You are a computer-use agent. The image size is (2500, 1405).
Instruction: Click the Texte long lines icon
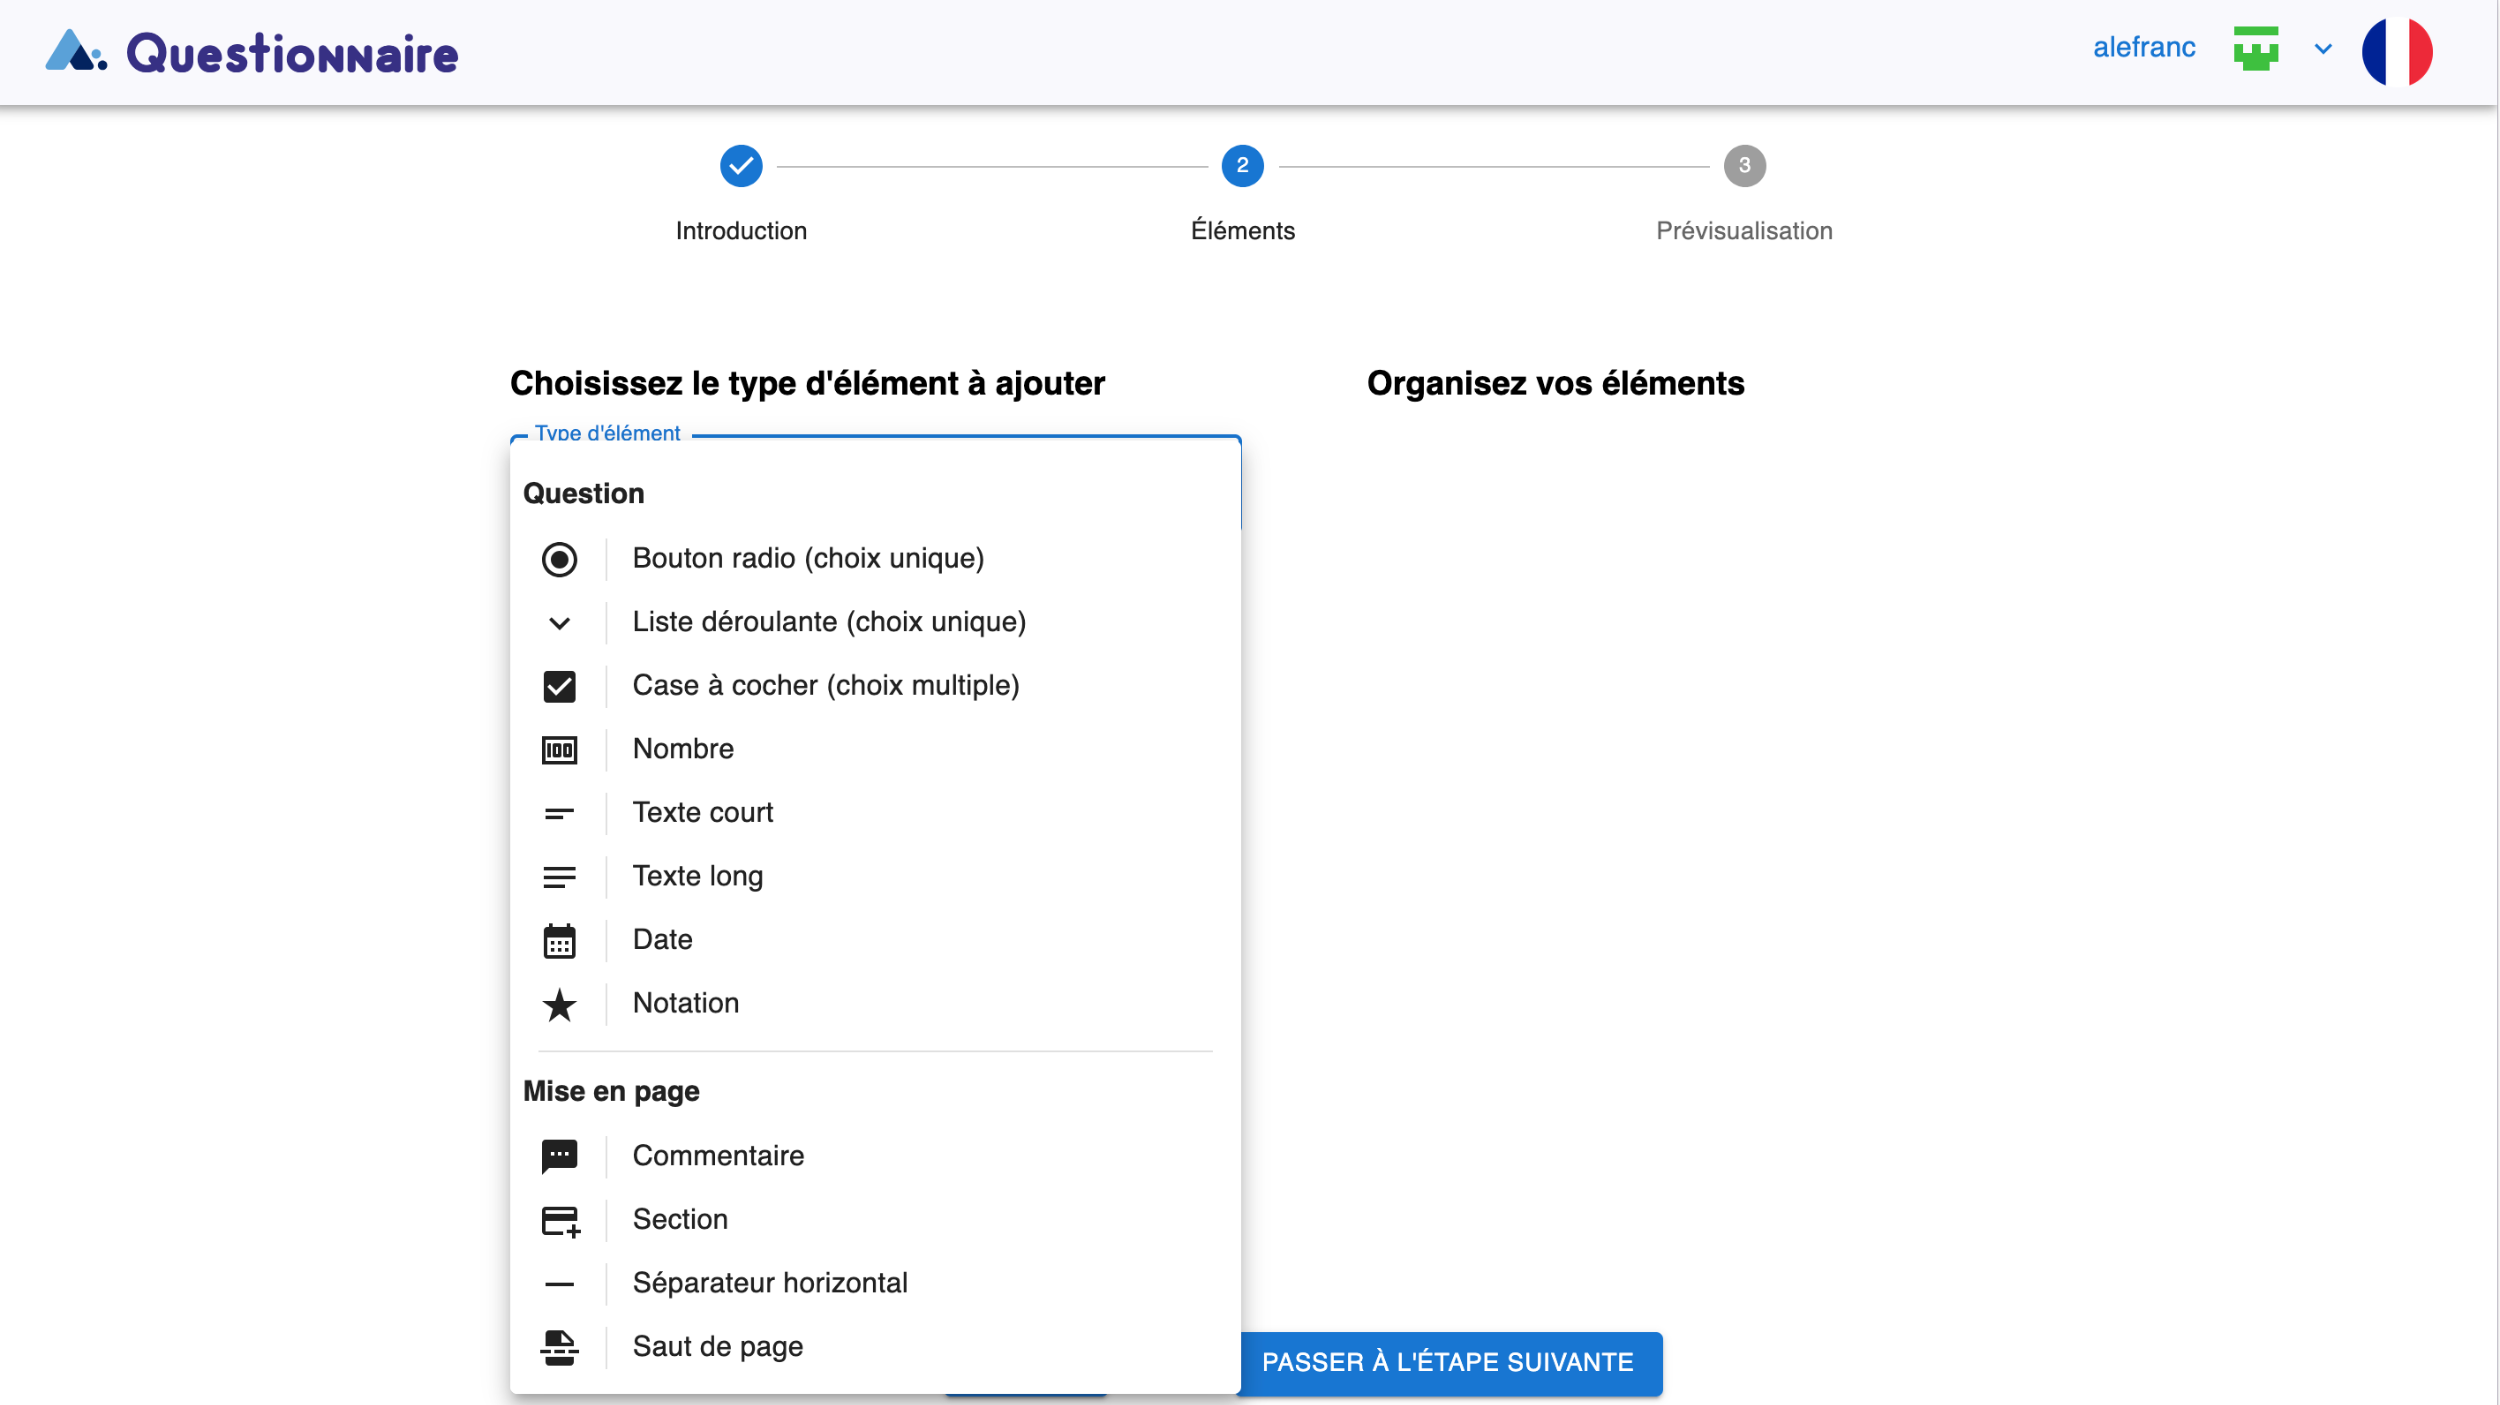(x=559, y=877)
